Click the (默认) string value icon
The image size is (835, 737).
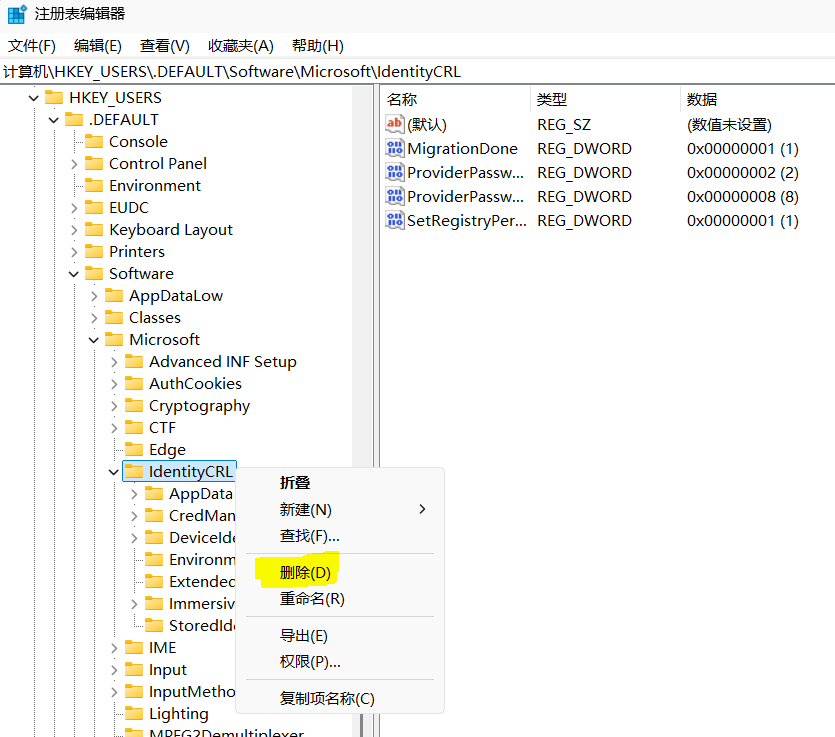click(x=395, y=125)
